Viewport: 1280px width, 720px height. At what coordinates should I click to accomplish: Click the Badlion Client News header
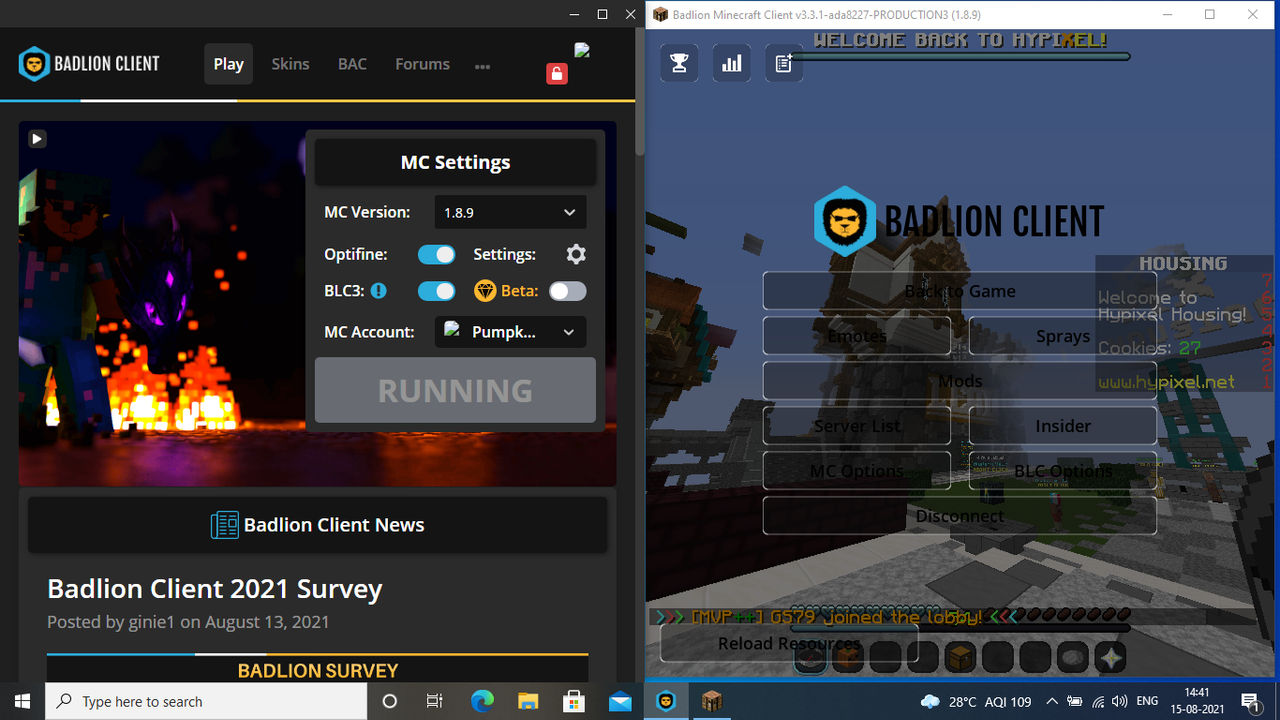click(x=317, y=525)
